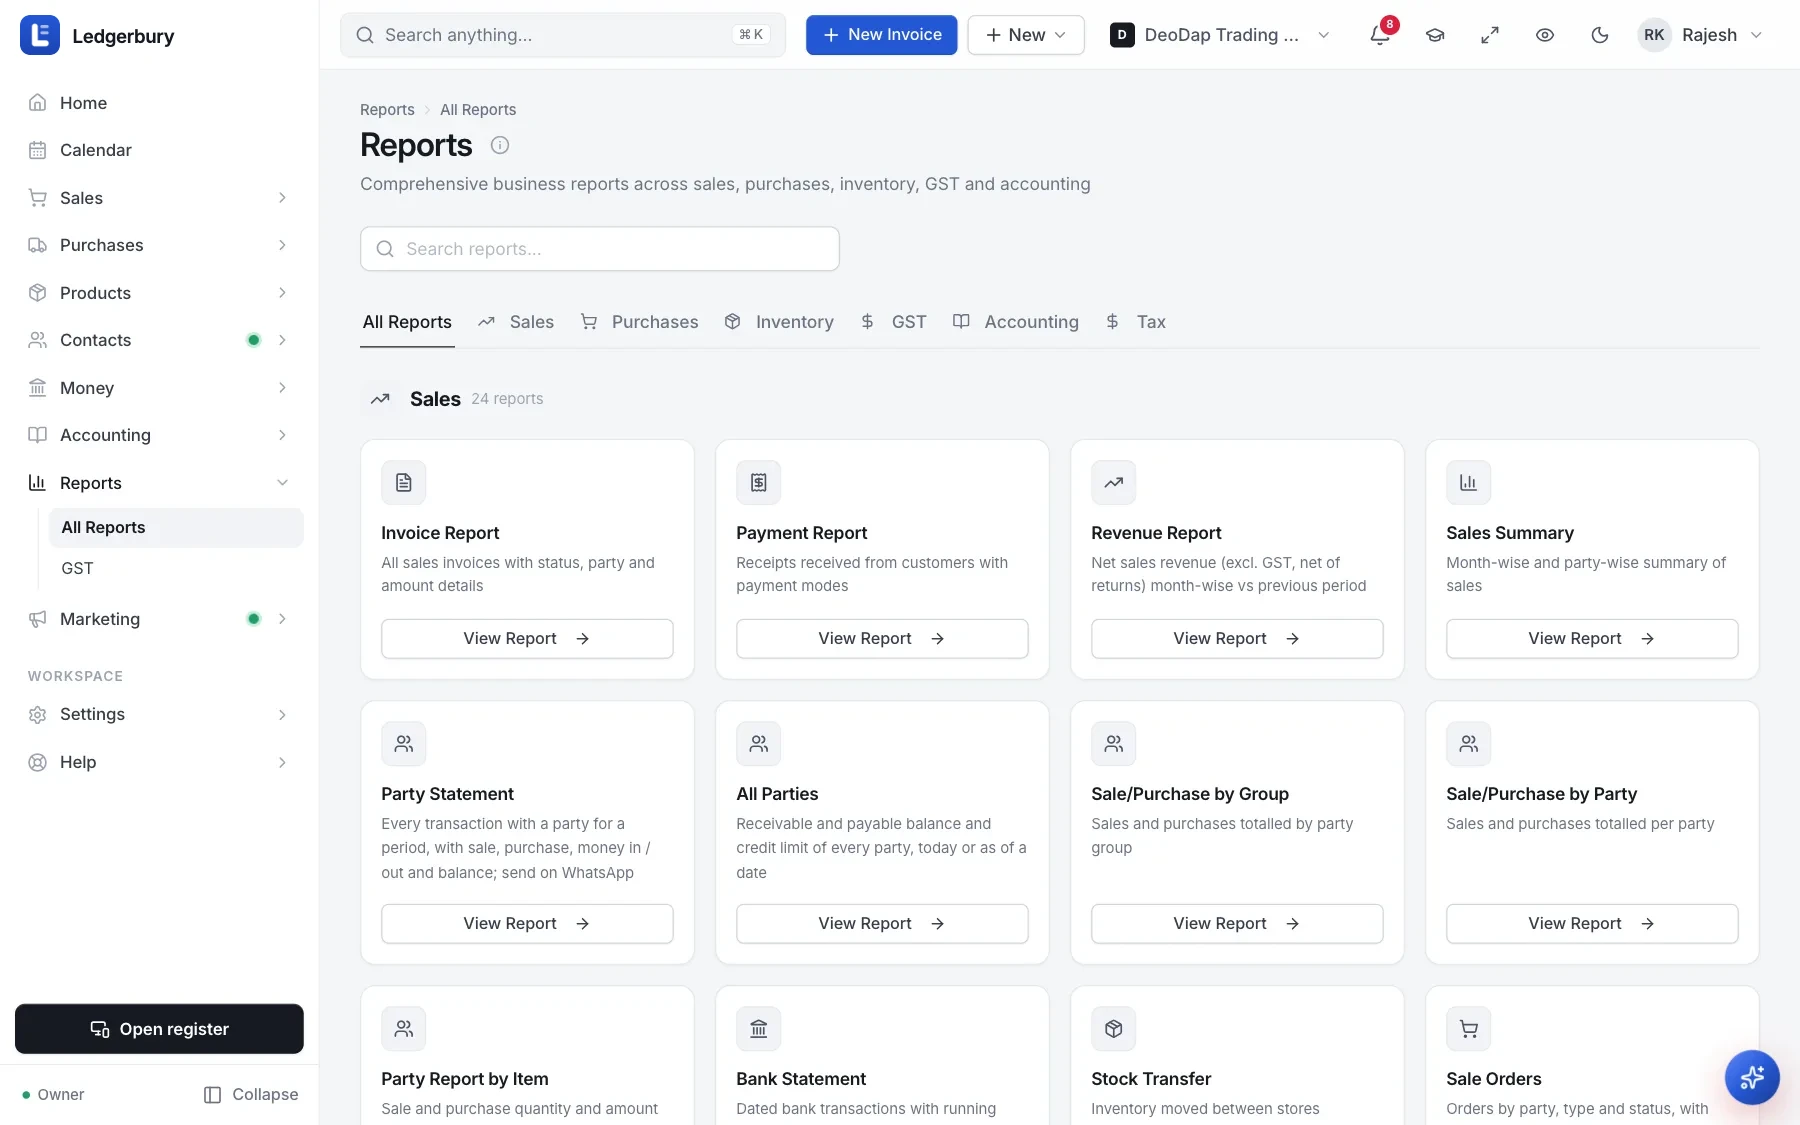1800x1125 pixels.
Task: Enter fullscreen with the expand arrows icon
Action: click(1490, 35)
